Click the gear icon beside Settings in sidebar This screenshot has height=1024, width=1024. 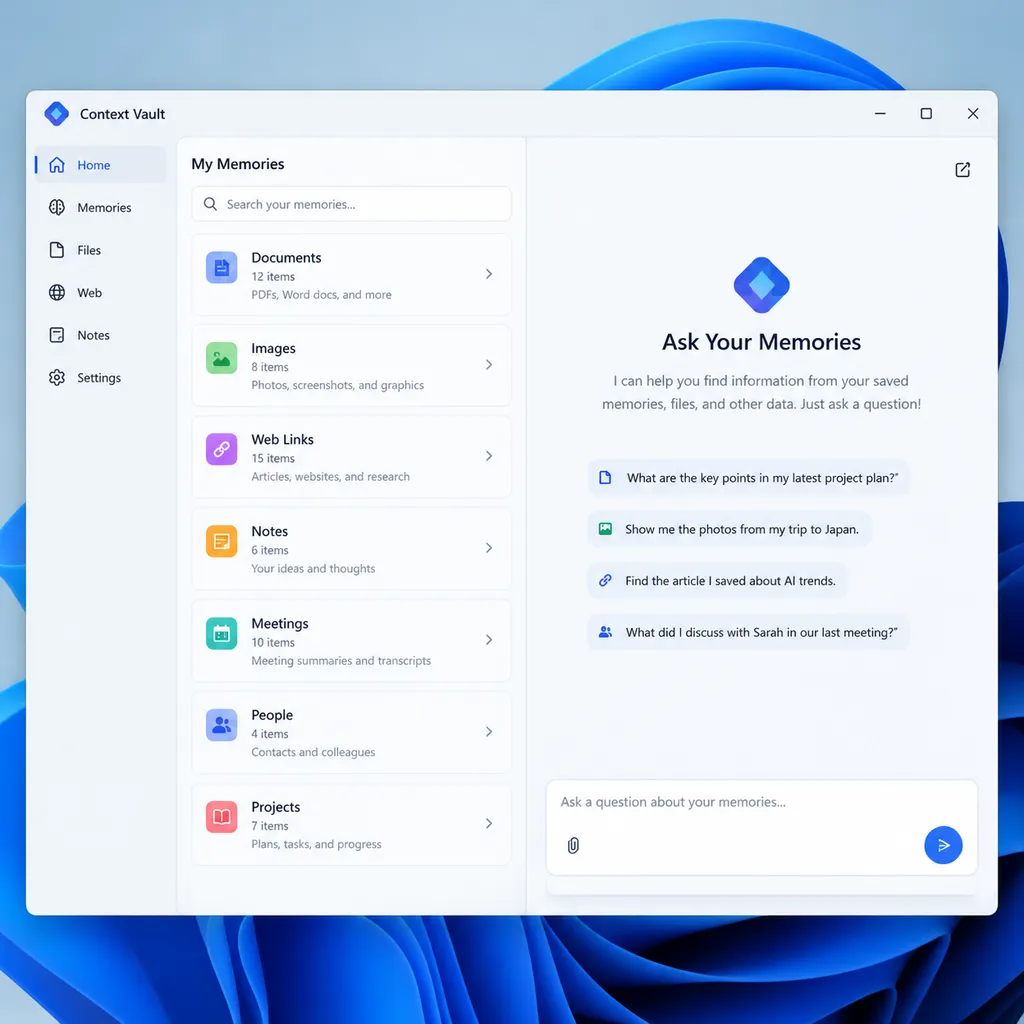pos(57,377)
